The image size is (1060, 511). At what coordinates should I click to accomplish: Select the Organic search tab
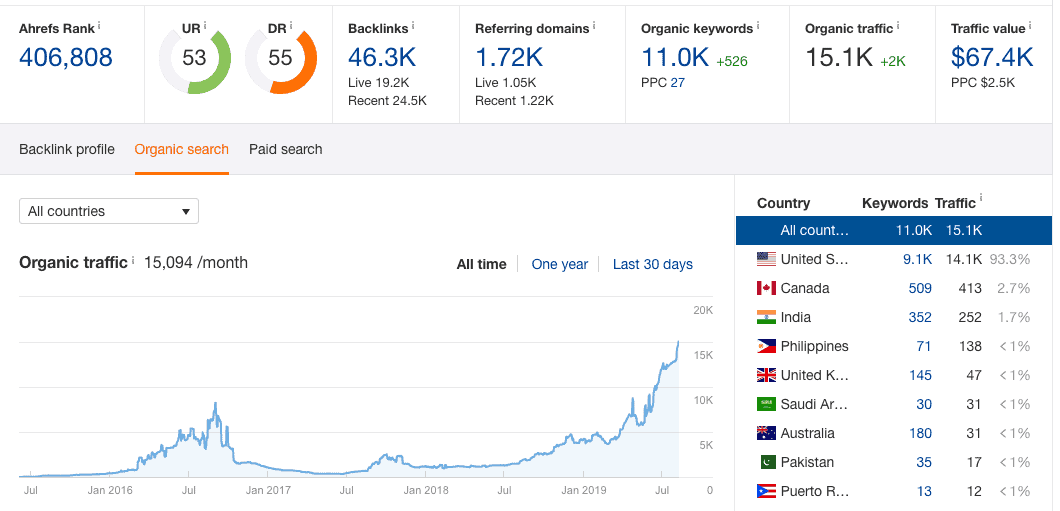[x=181, y=149]
